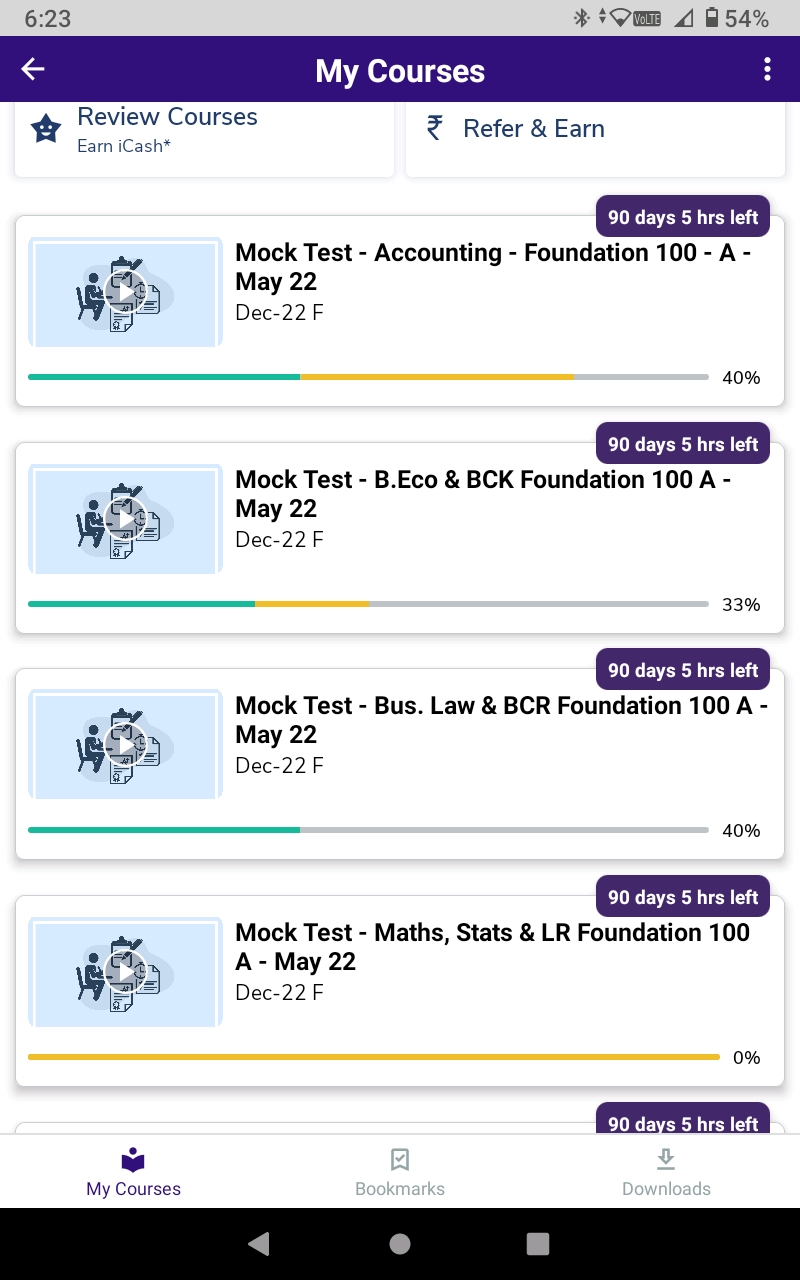Tap the Bus. Law course days-left badge
The height and width of the screenshot is (1280, 800).
coord(683,670)
